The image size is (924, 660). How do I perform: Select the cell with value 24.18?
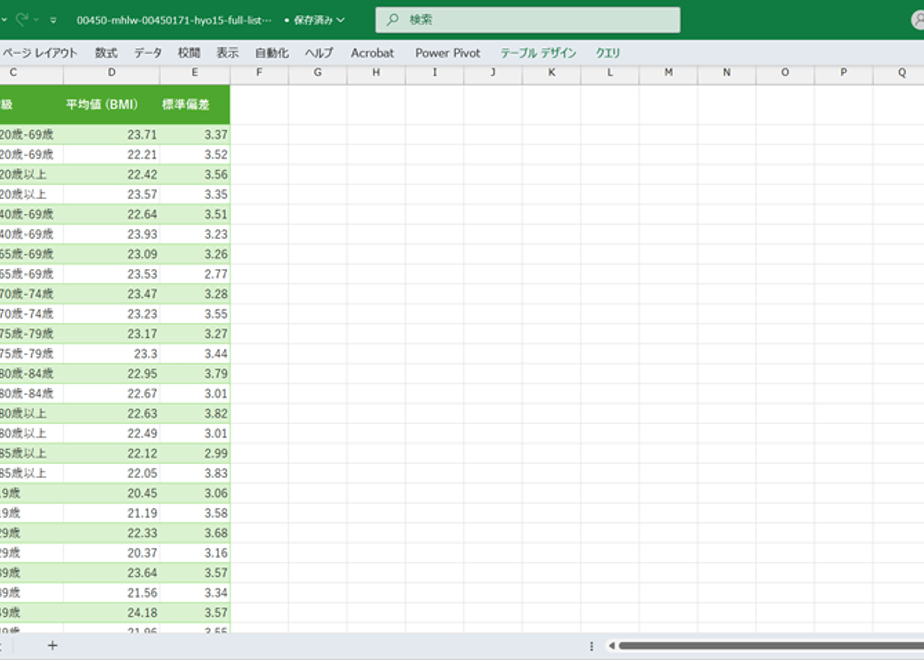coord(111,613)
